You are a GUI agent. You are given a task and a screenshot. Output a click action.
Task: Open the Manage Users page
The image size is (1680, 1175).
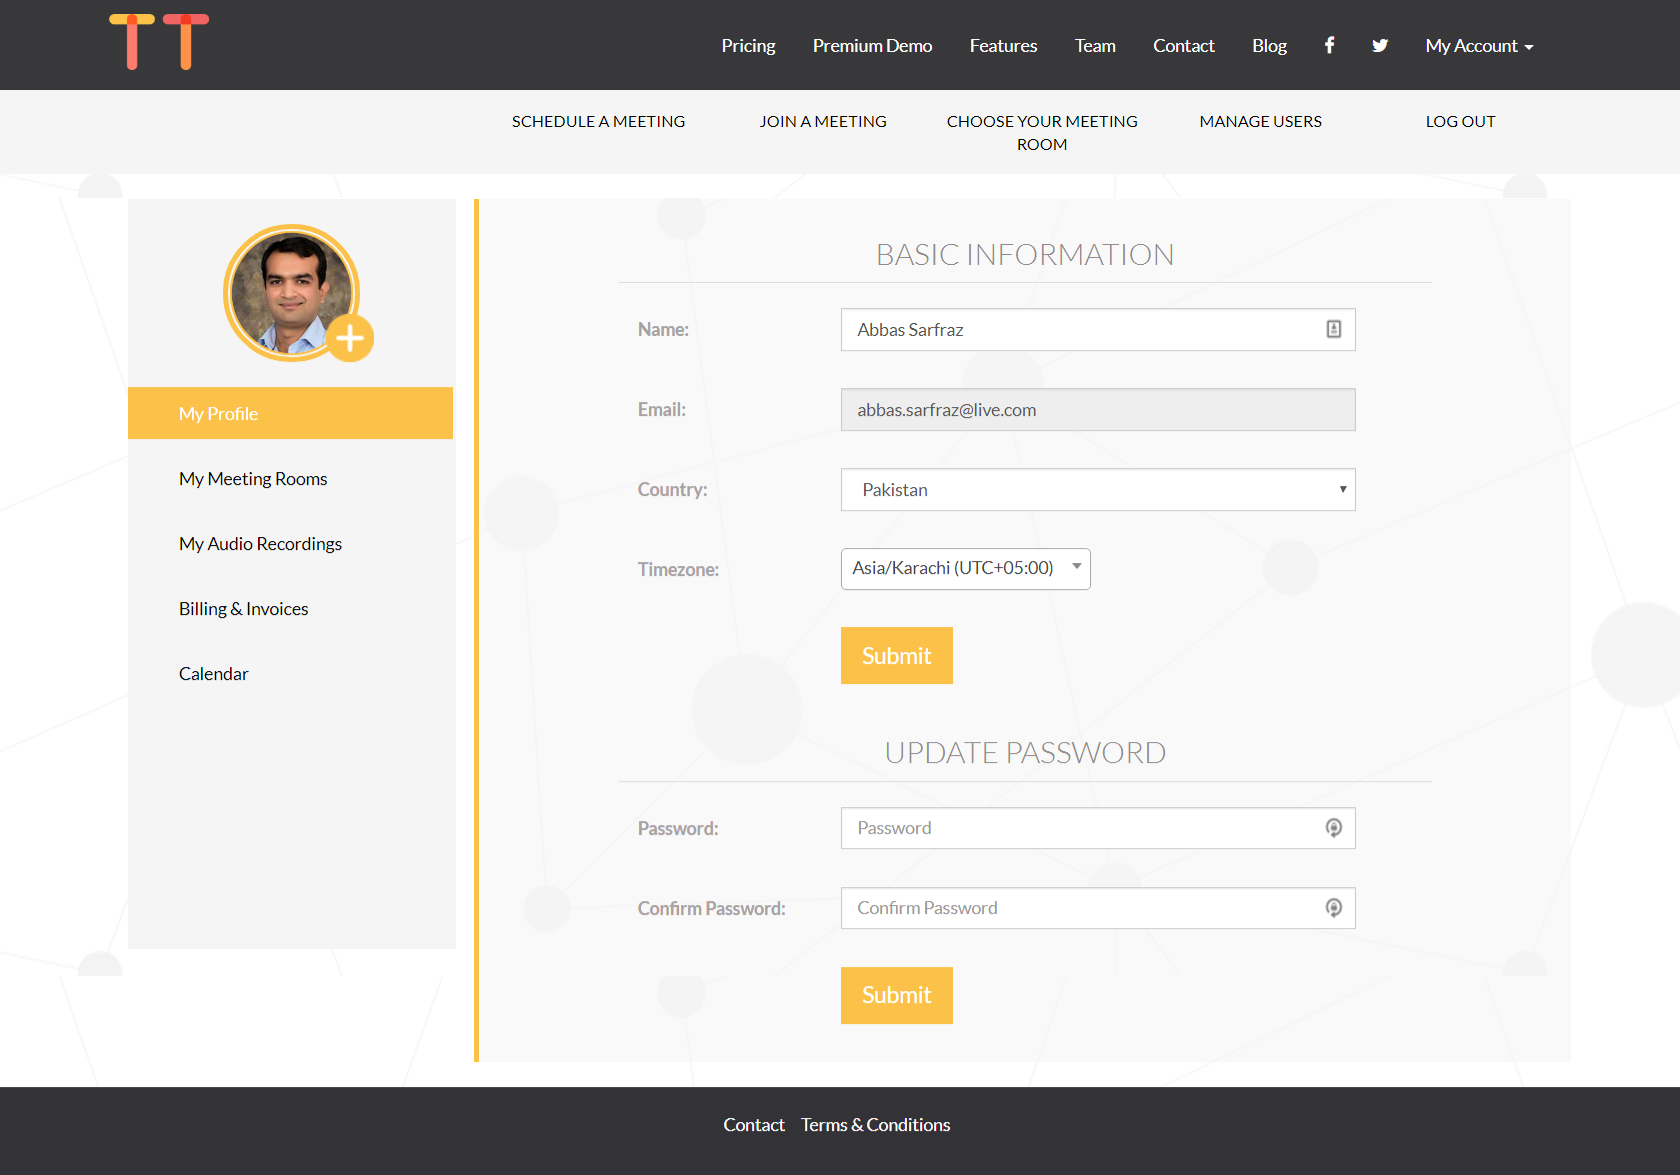[x=1260, y=121]
